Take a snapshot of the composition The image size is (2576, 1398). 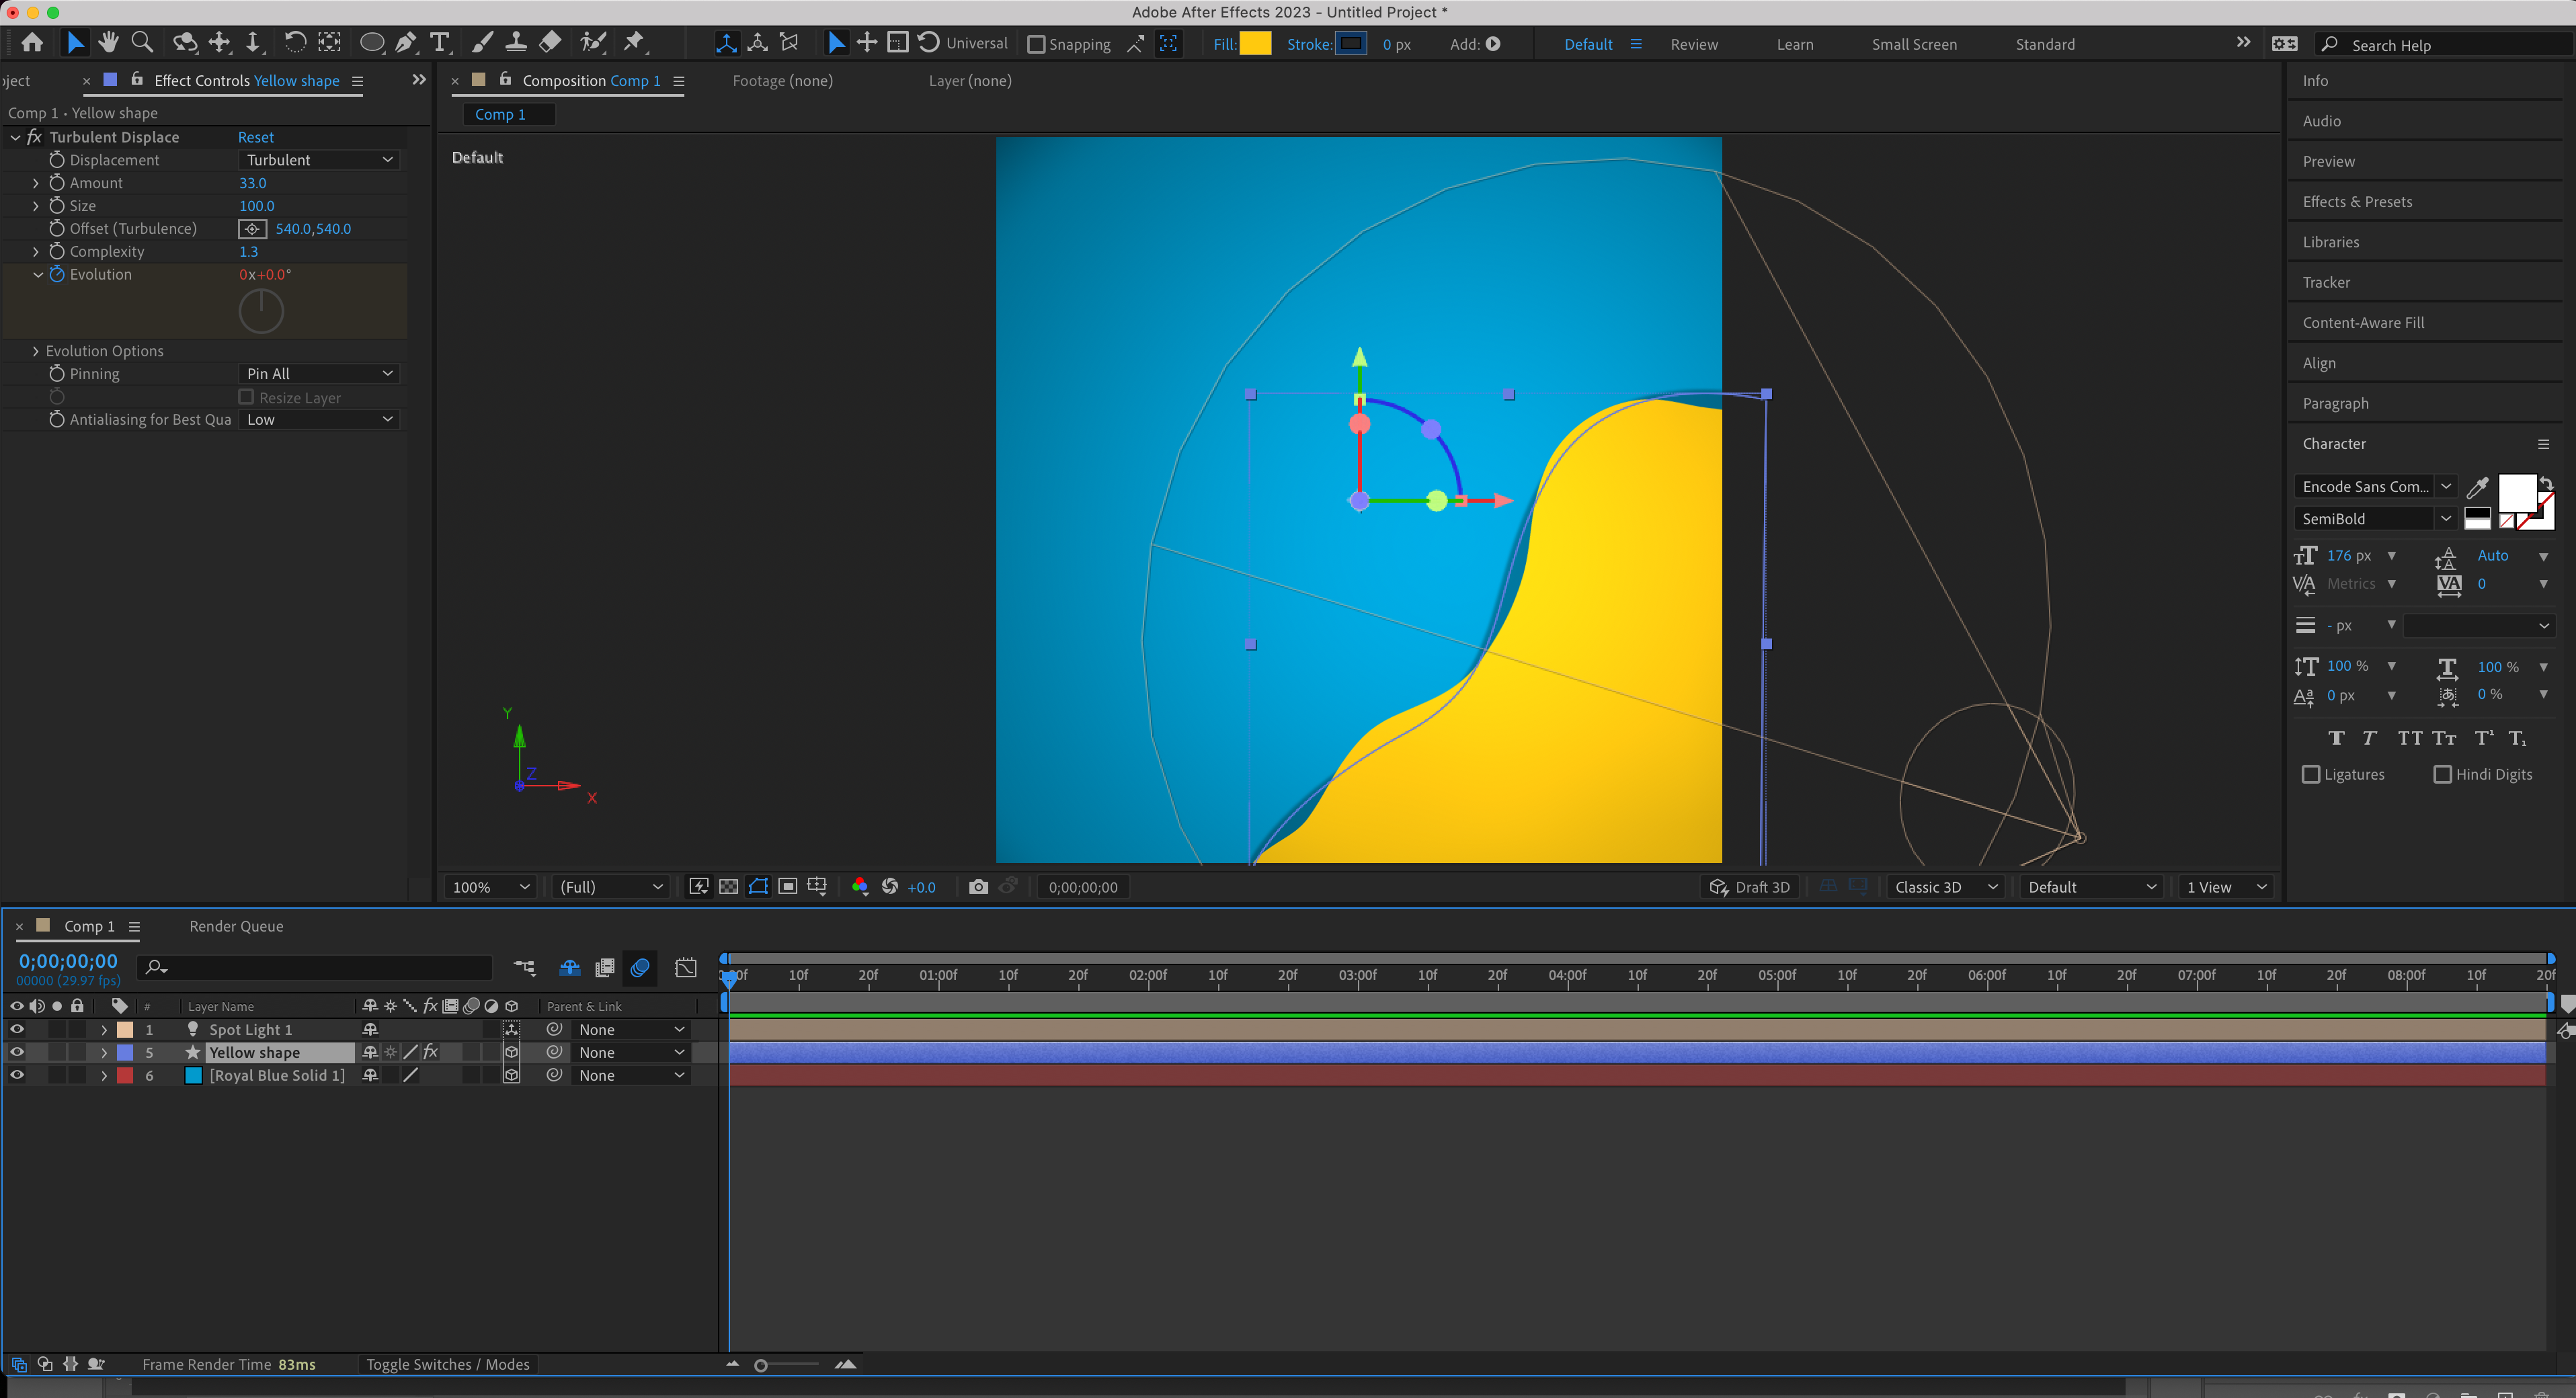pyautogui.click(x=978, y=886)
